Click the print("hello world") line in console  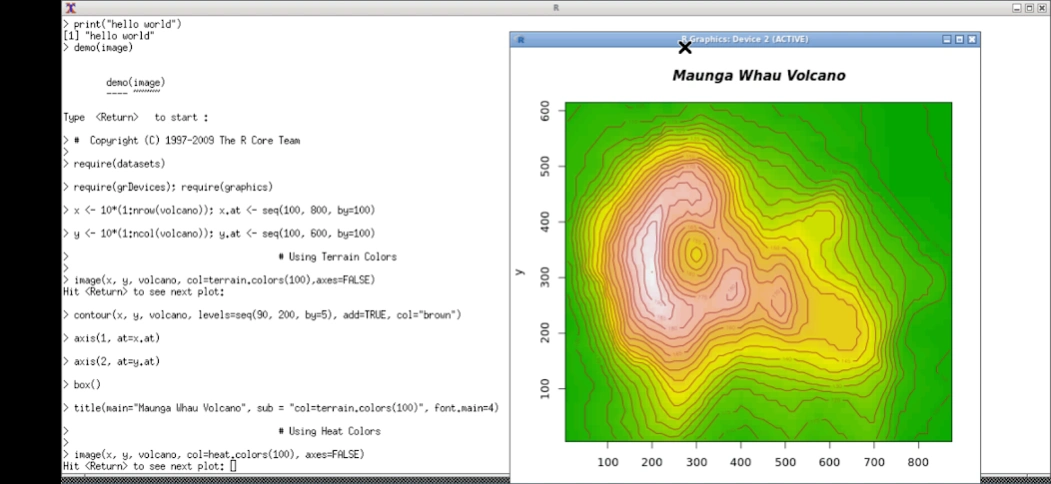coord(127,23)
